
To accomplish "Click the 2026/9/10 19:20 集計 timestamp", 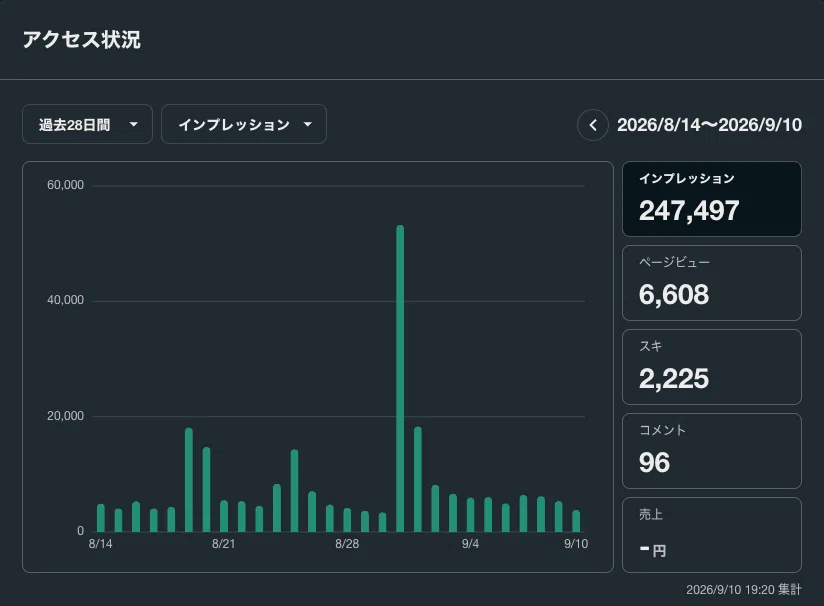I will click(744, 590).
